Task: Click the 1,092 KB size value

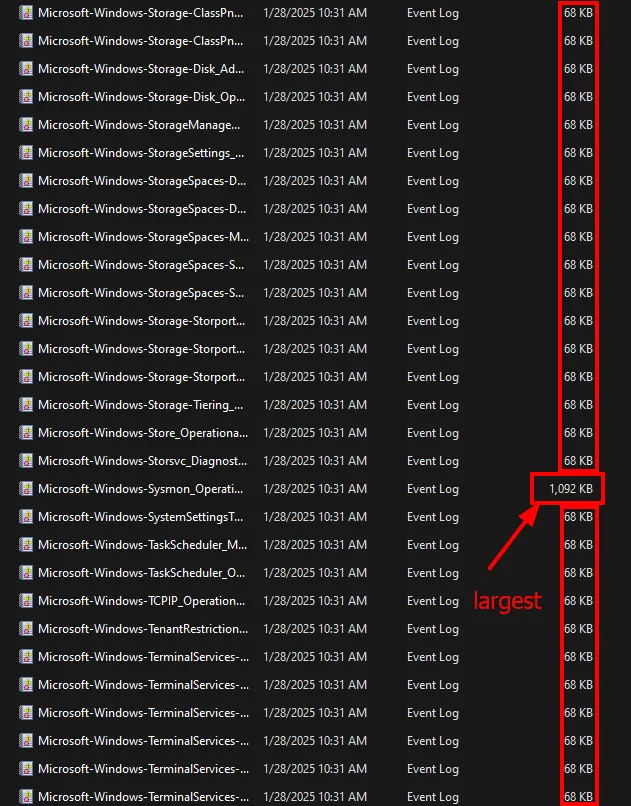Action: pos(571,489)
